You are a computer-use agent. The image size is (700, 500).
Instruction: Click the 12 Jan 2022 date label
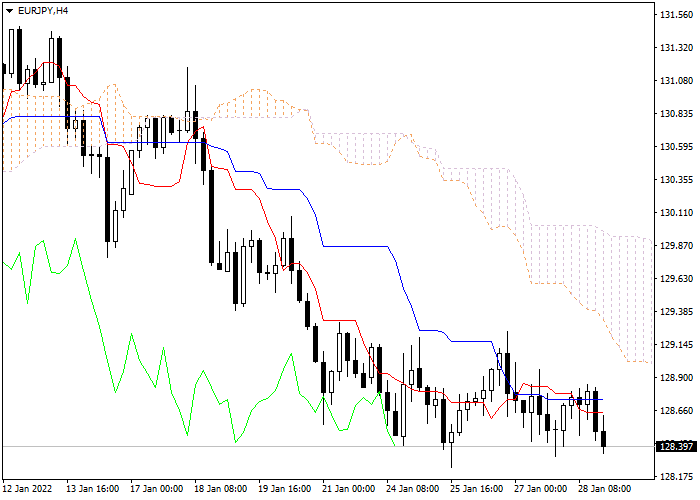click(x=28, y=489)
